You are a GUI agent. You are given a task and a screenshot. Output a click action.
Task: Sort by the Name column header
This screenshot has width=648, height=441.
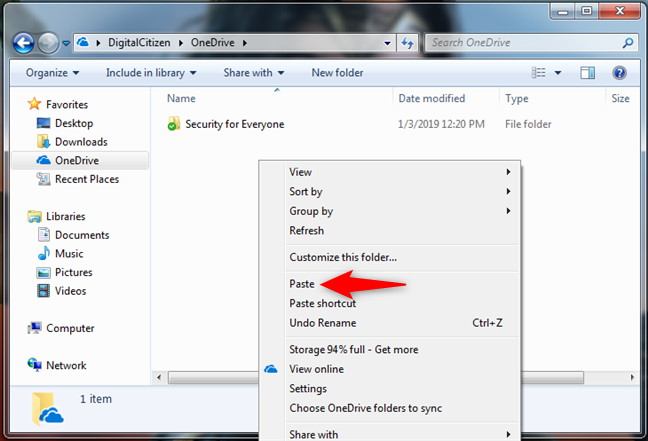pyautogui.click(x=181, y=98)
